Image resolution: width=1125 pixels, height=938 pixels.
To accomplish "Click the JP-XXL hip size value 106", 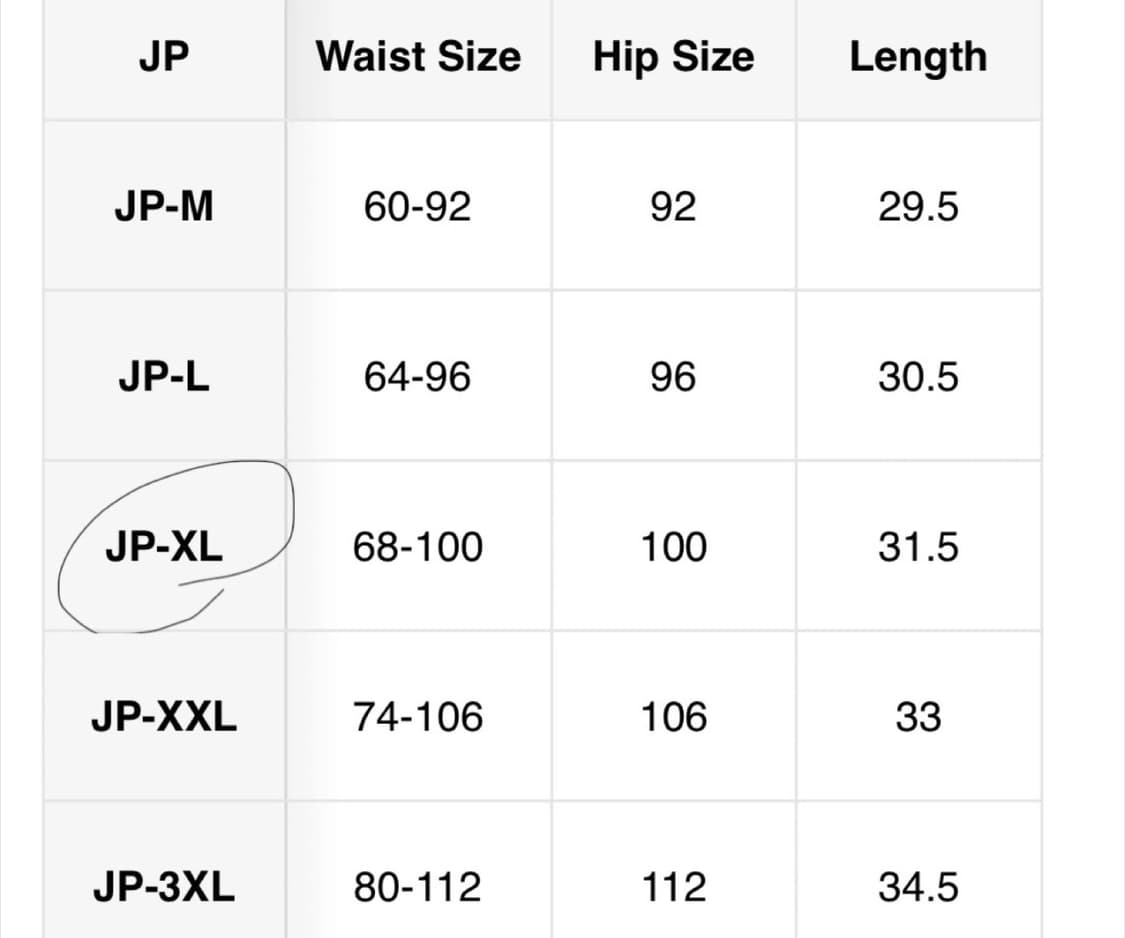I will click(673, 717).
